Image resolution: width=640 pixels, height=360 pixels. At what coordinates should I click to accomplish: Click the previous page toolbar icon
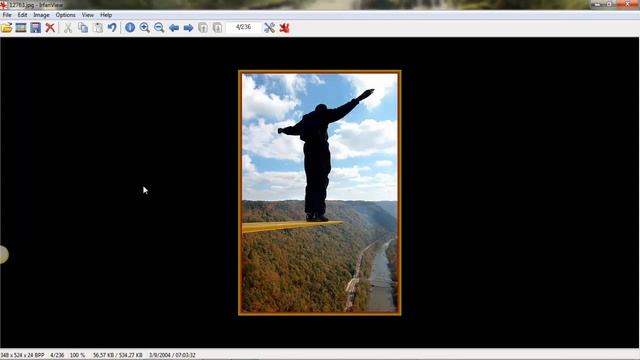tap(203, 27)
